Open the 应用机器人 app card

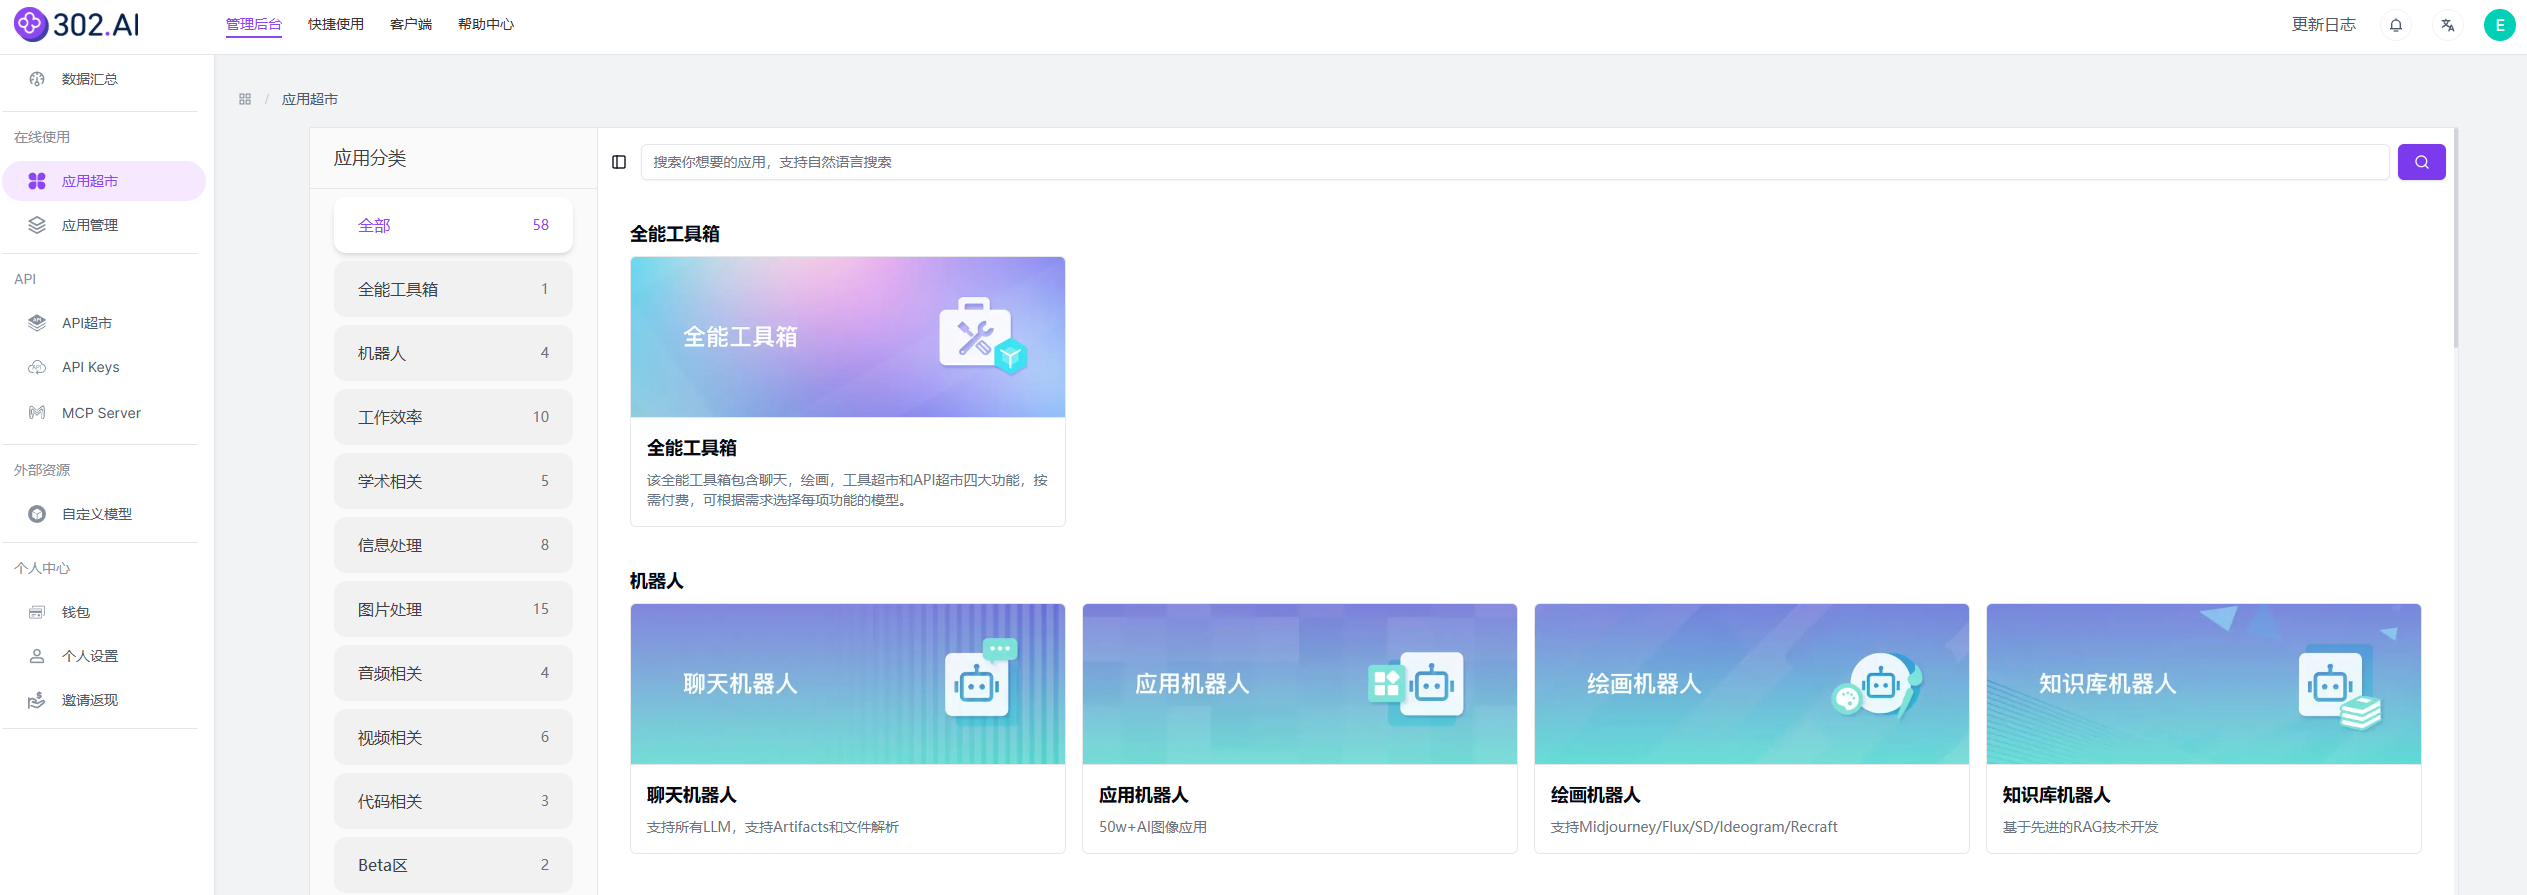tap(1300, 728)
